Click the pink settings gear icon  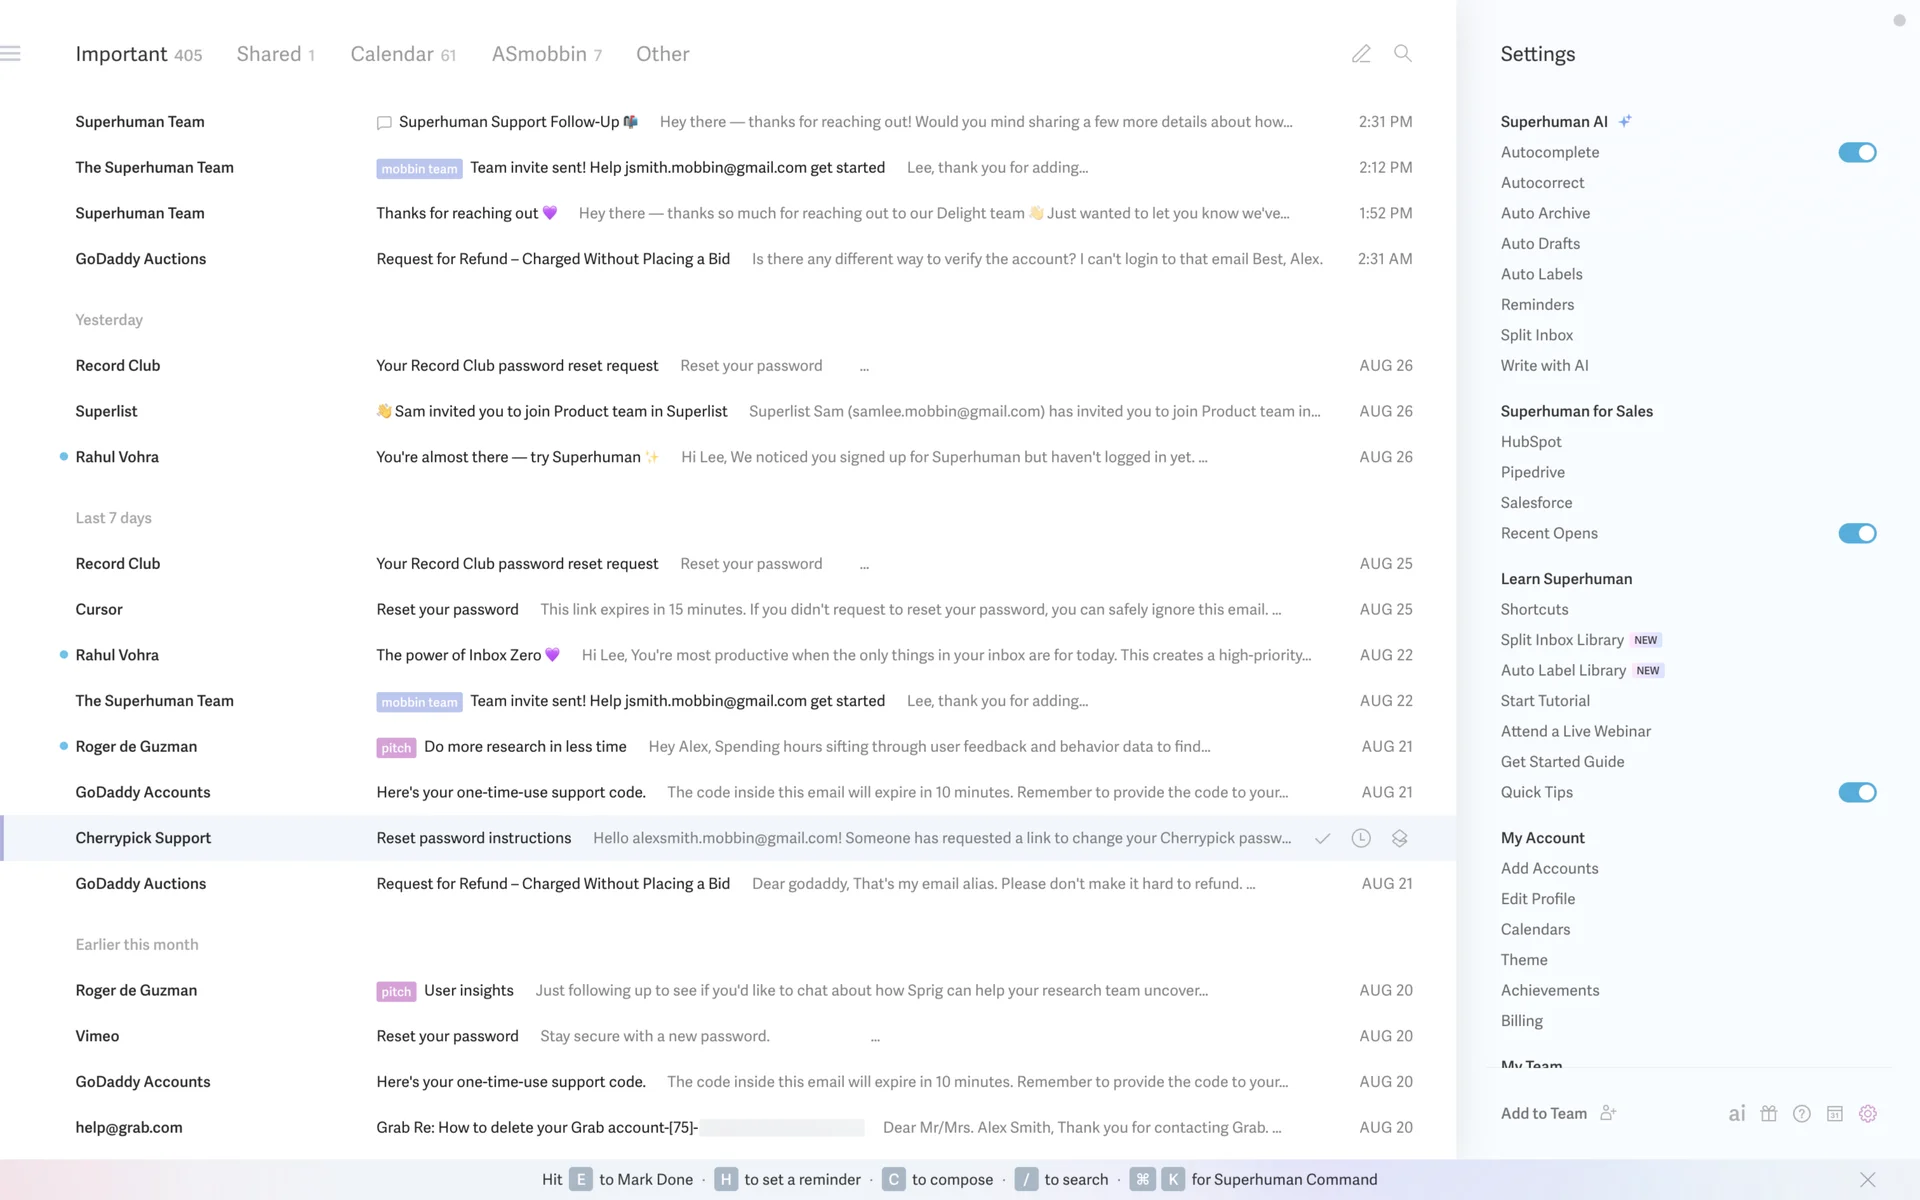[x=1868, y=1114]
